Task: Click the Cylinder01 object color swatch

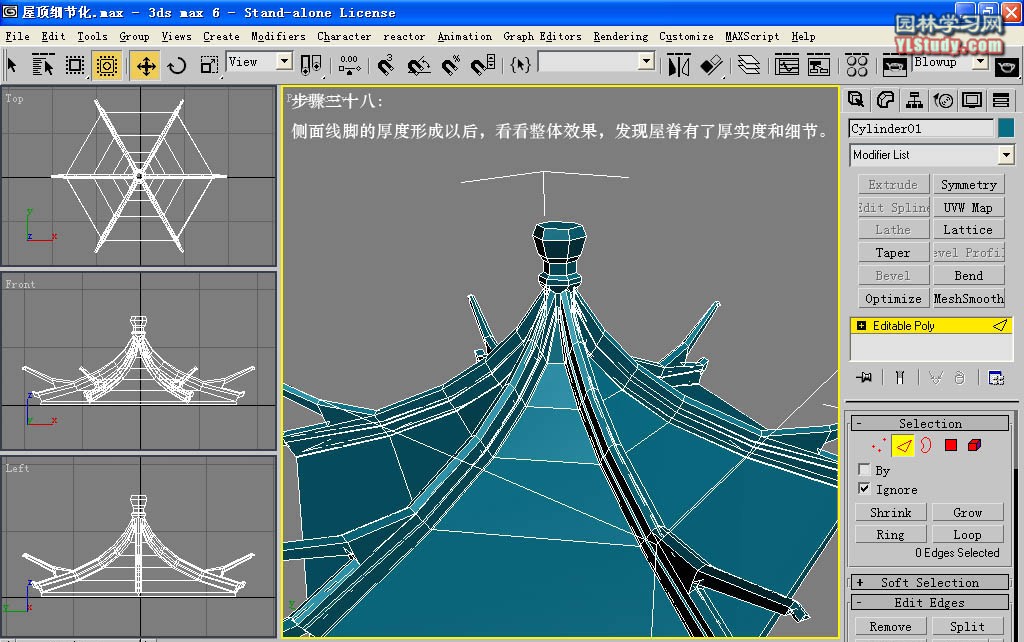Action: 1006,128
